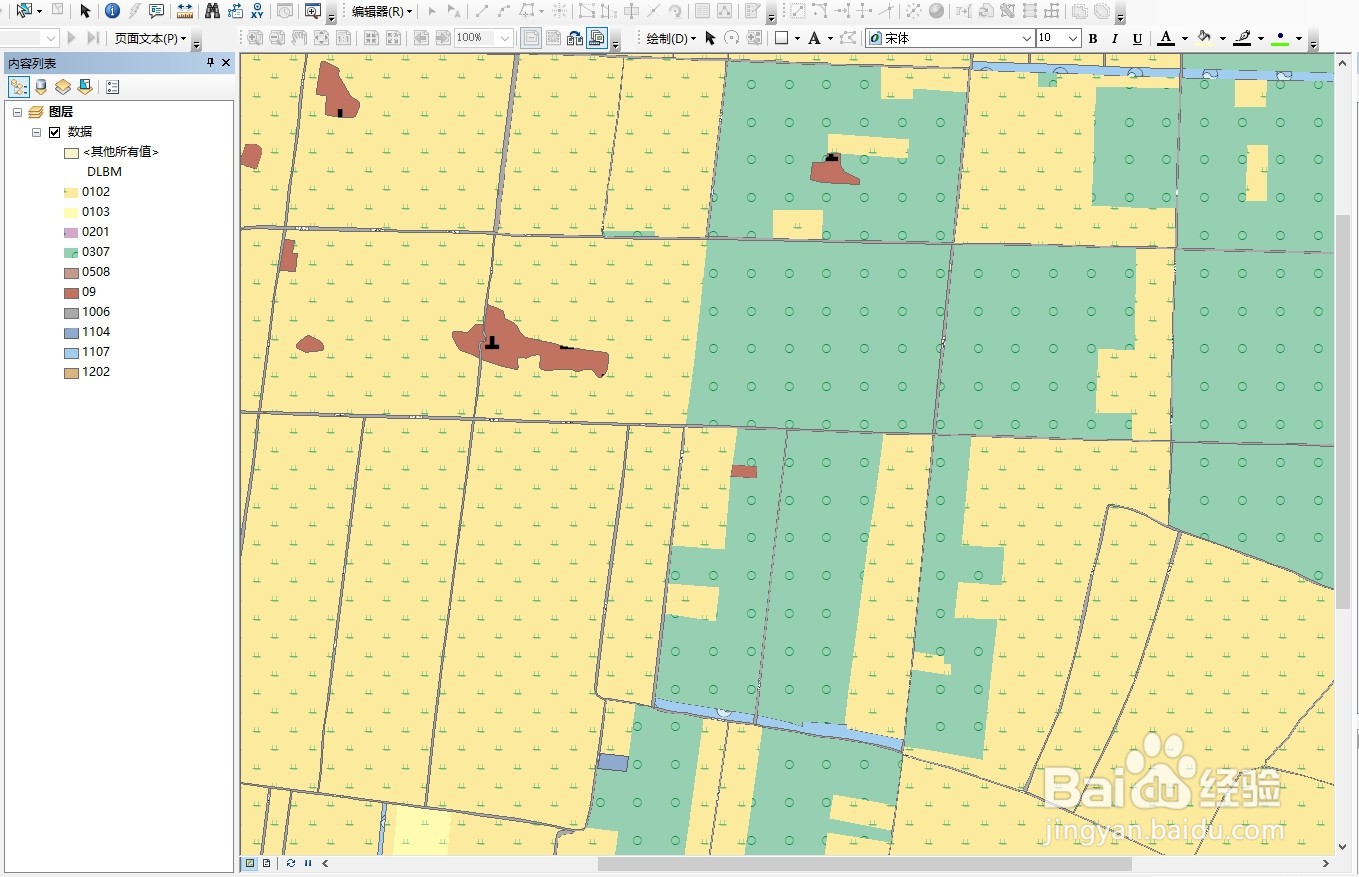Click the Select Features by rectangle tool

(x=24, y=11)
